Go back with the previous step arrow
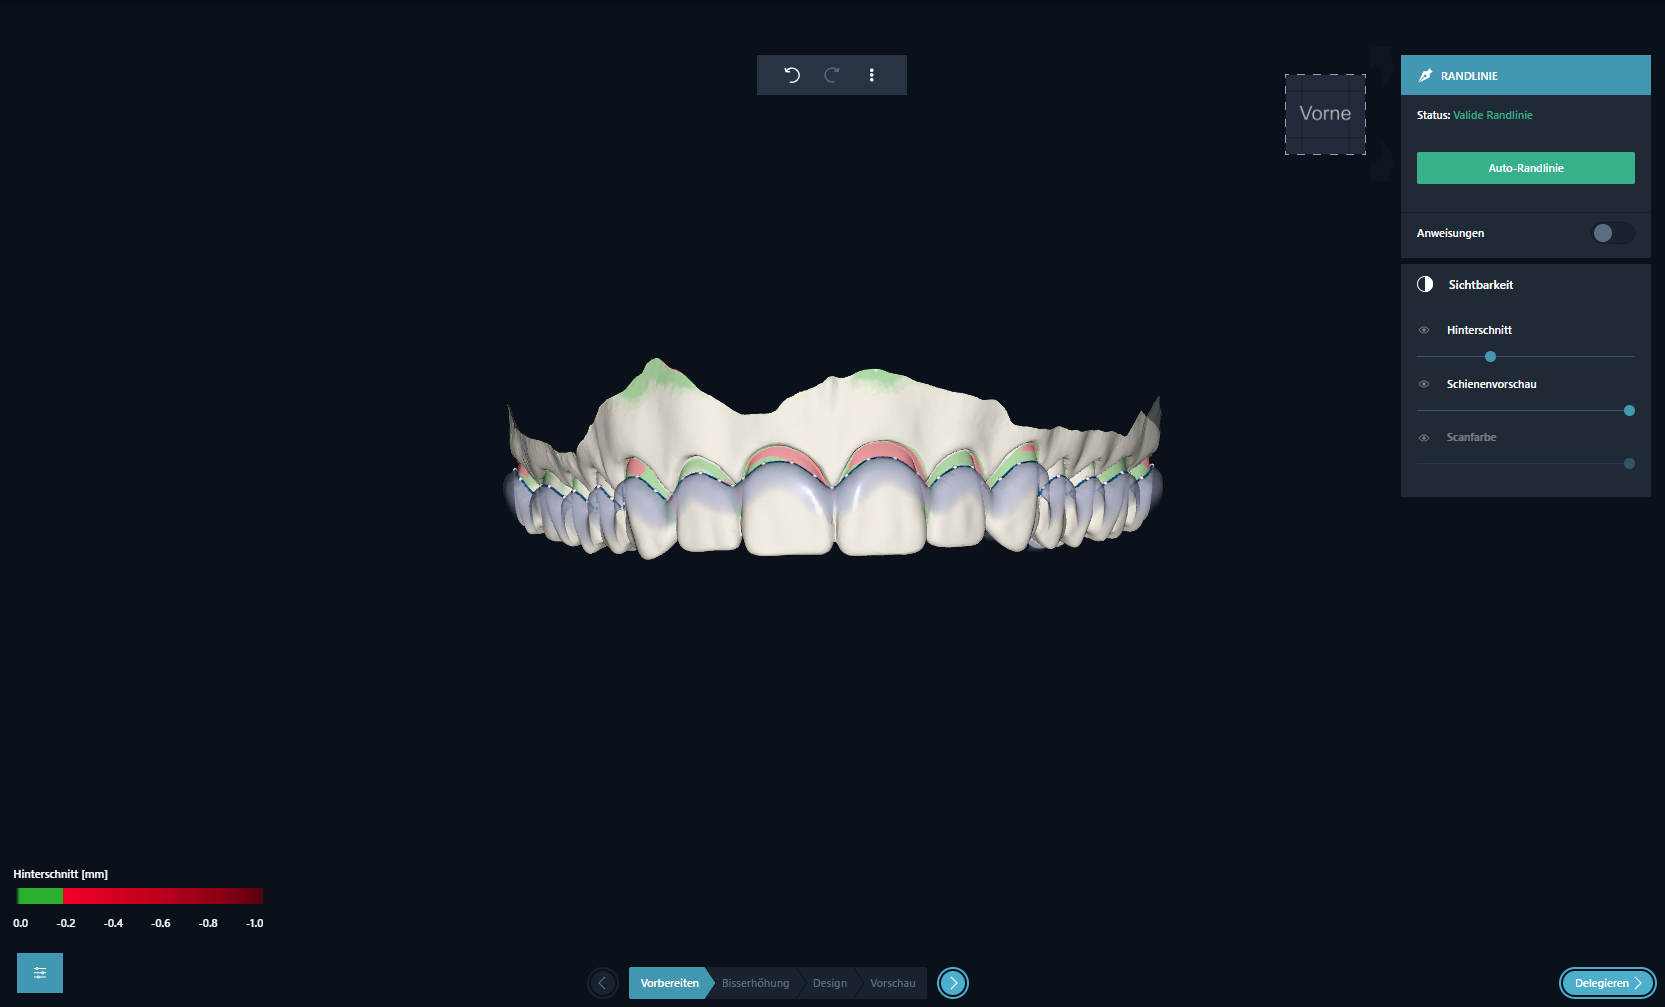Viewport: 1665px width, 1007px height. point(602,983)
